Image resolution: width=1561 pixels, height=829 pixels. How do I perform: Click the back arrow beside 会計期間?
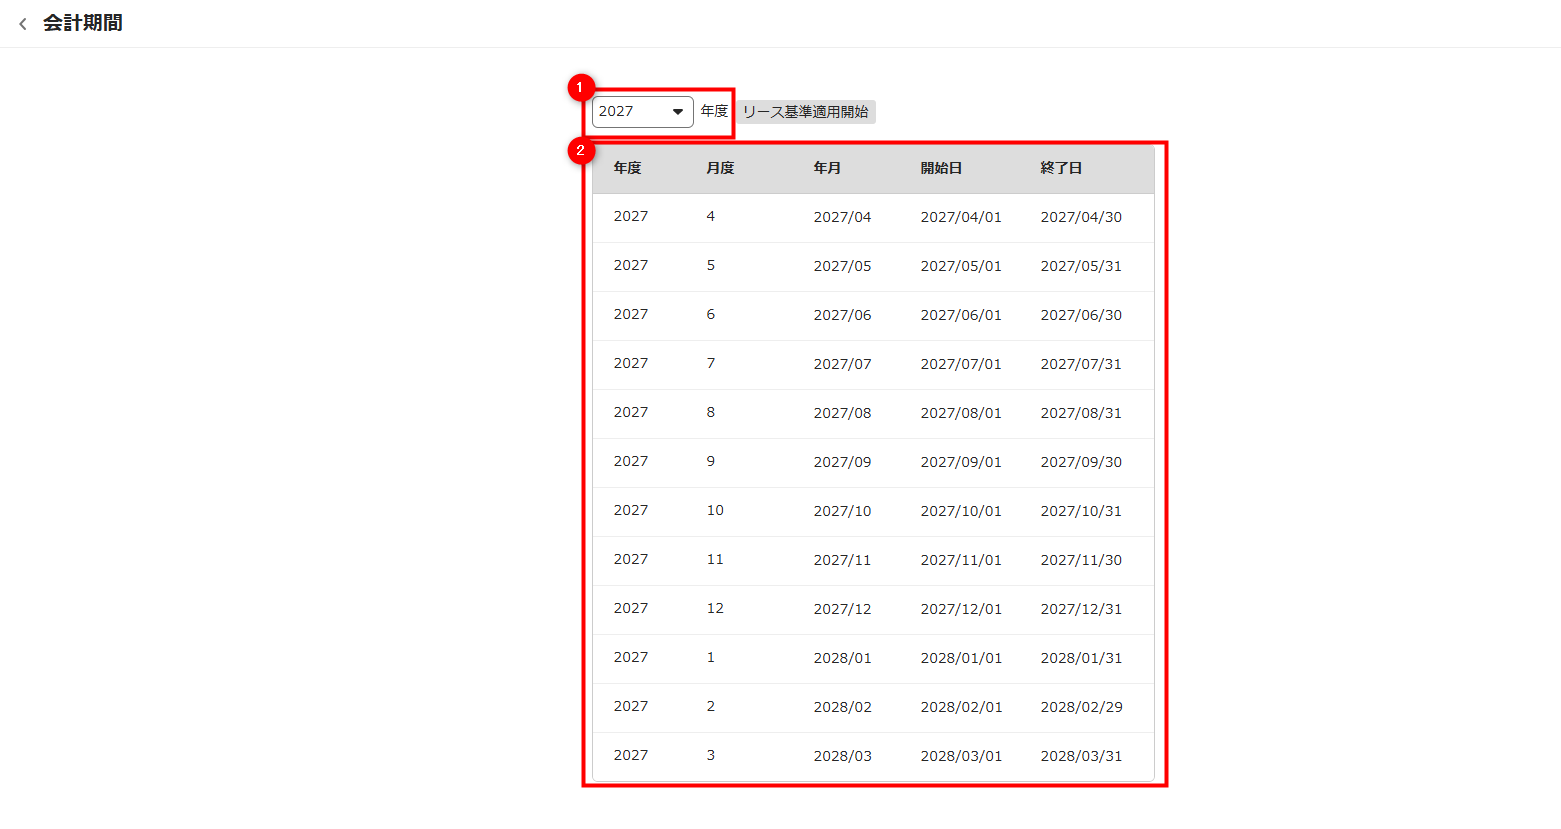(x=23, y=24)
